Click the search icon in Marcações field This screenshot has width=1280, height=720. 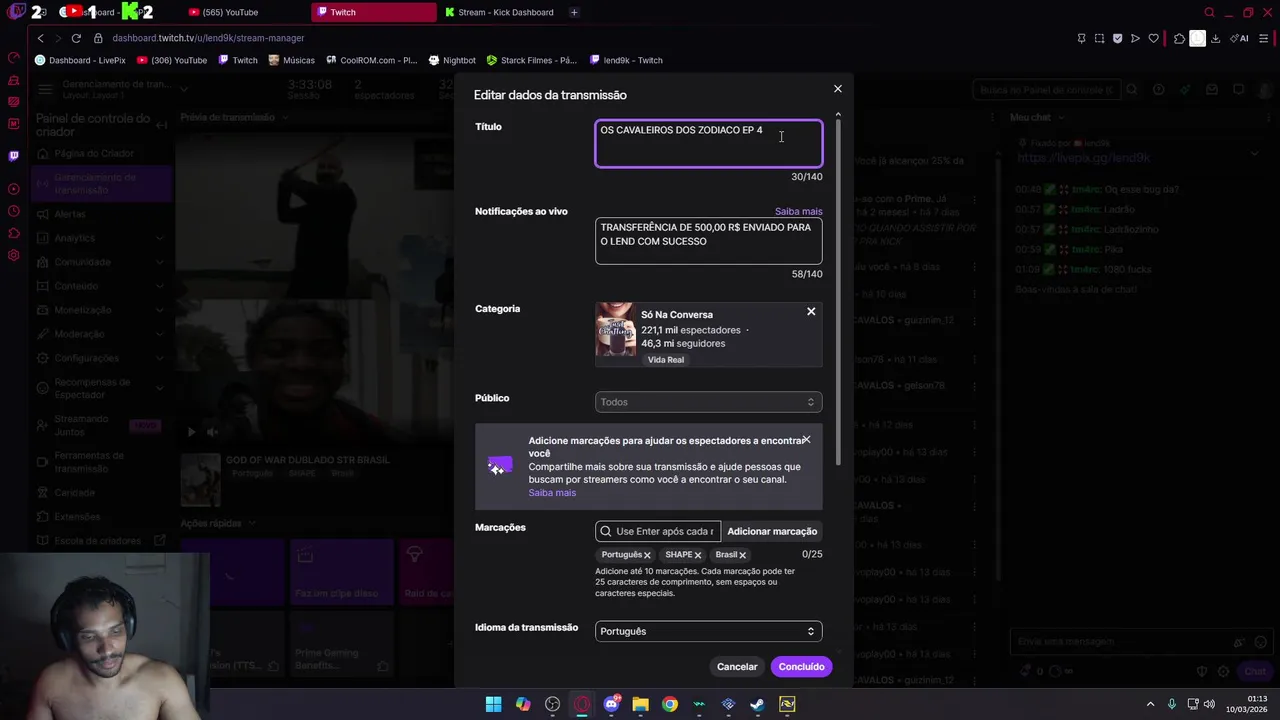click(605, 531)
